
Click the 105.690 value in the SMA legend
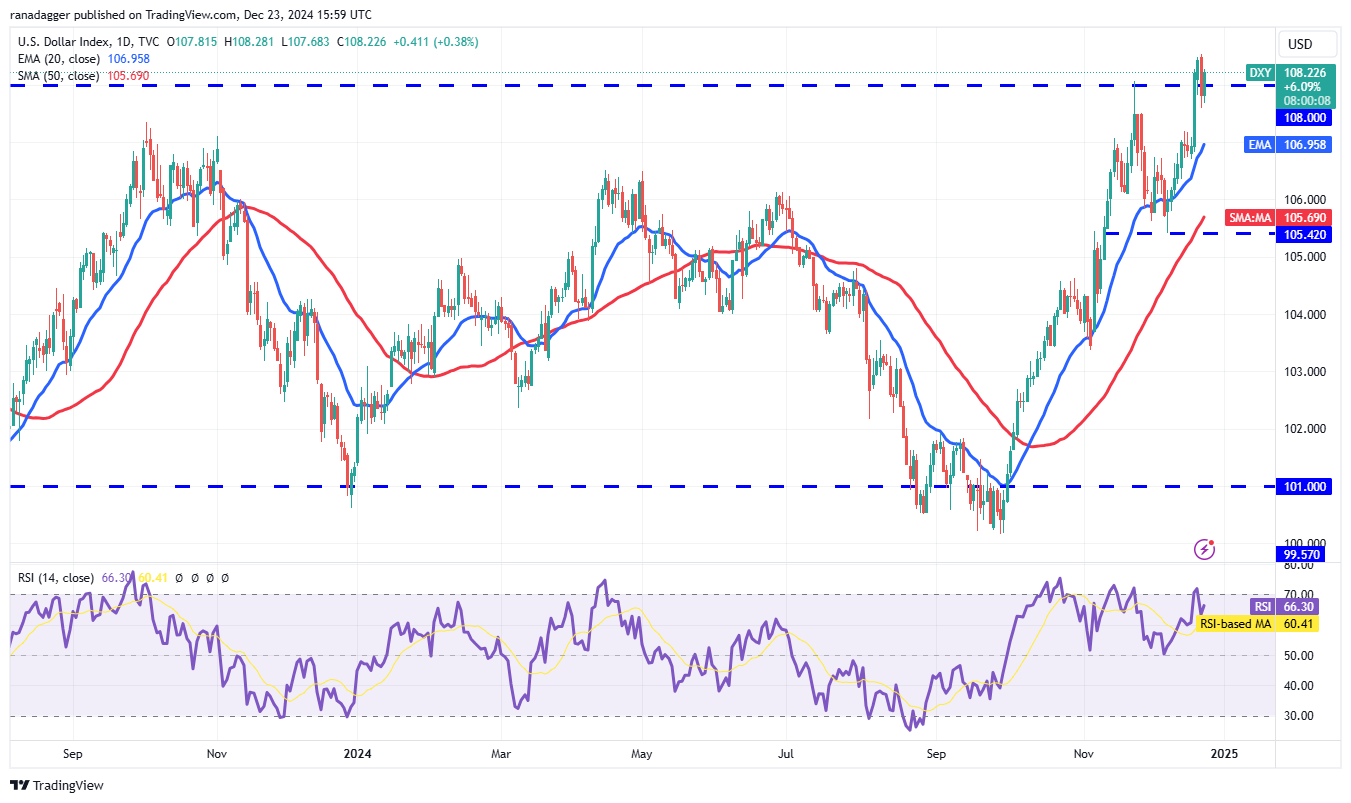click(127, 76)
